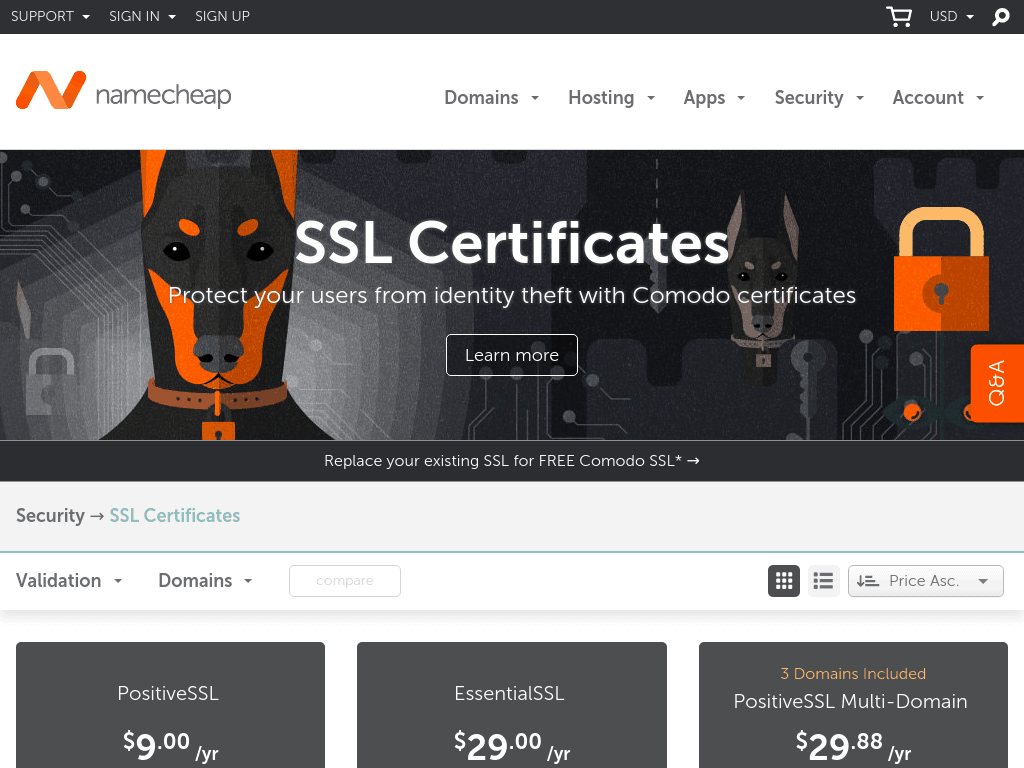Switch to list view icon
The image size is (1024, 768).
point(823,581)
